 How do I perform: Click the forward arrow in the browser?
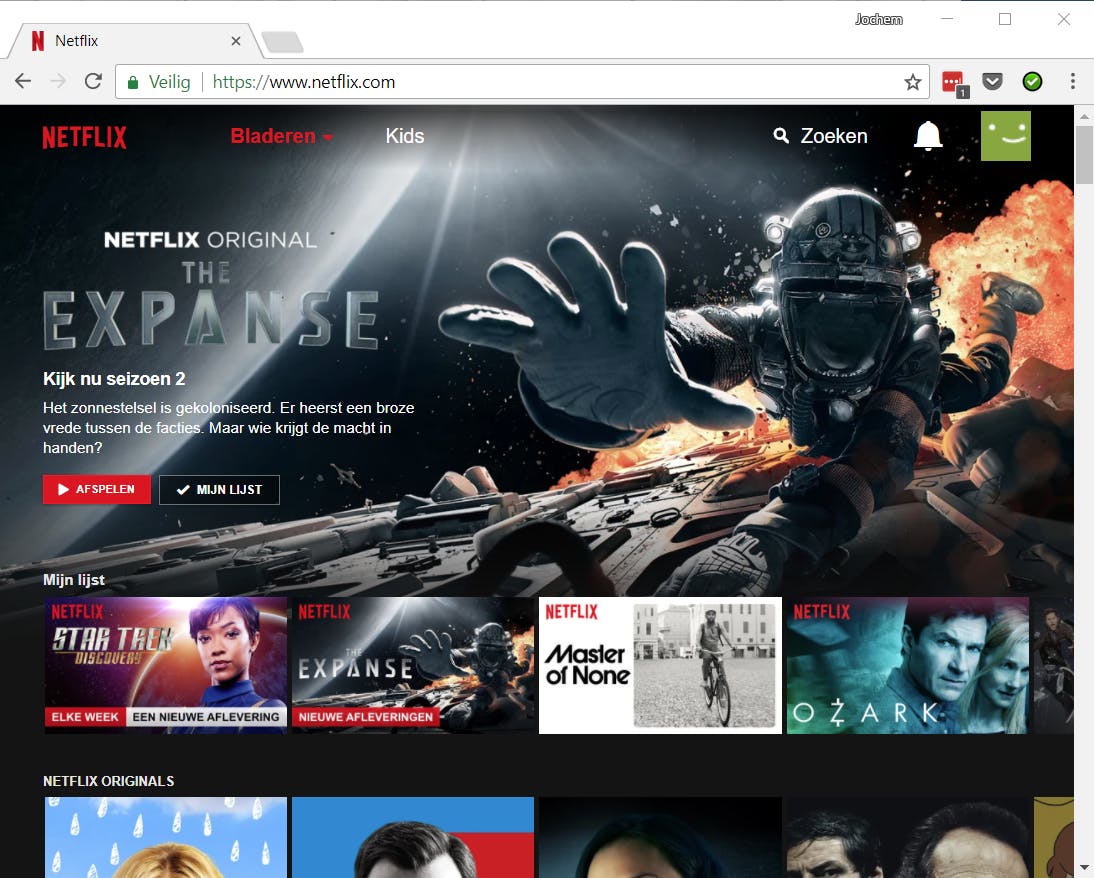(59, 82)
